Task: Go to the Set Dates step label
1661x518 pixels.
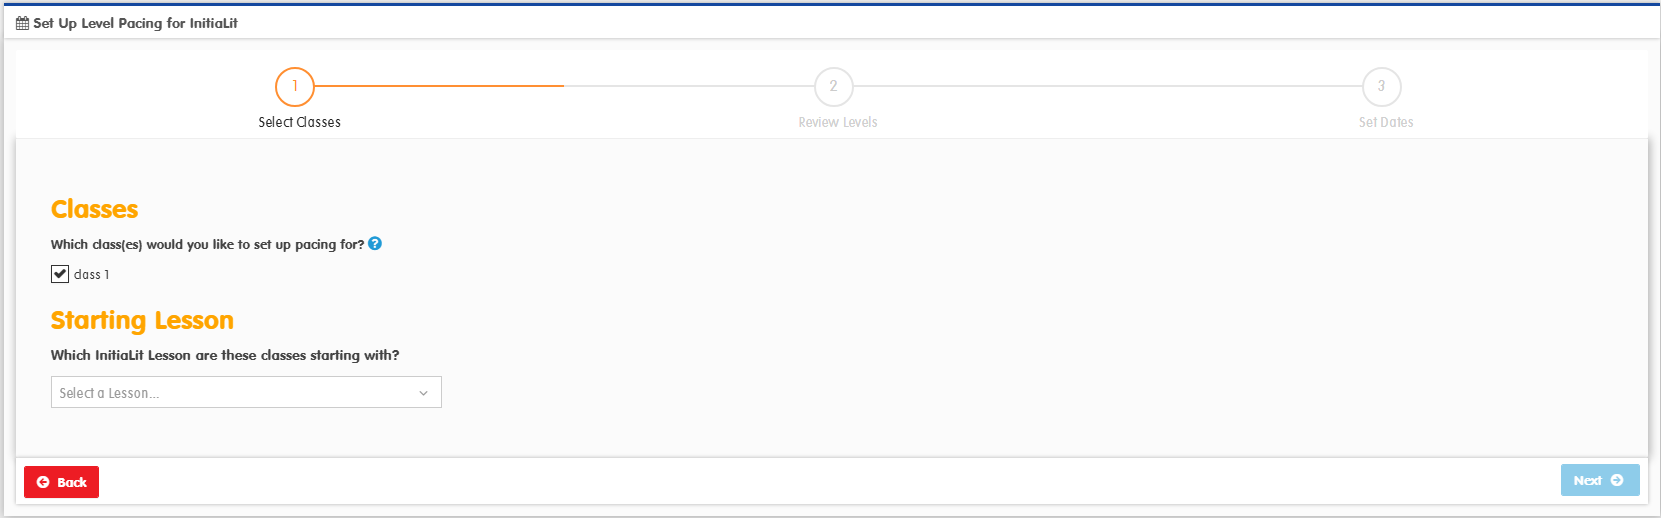Action: click(1386, 122)
